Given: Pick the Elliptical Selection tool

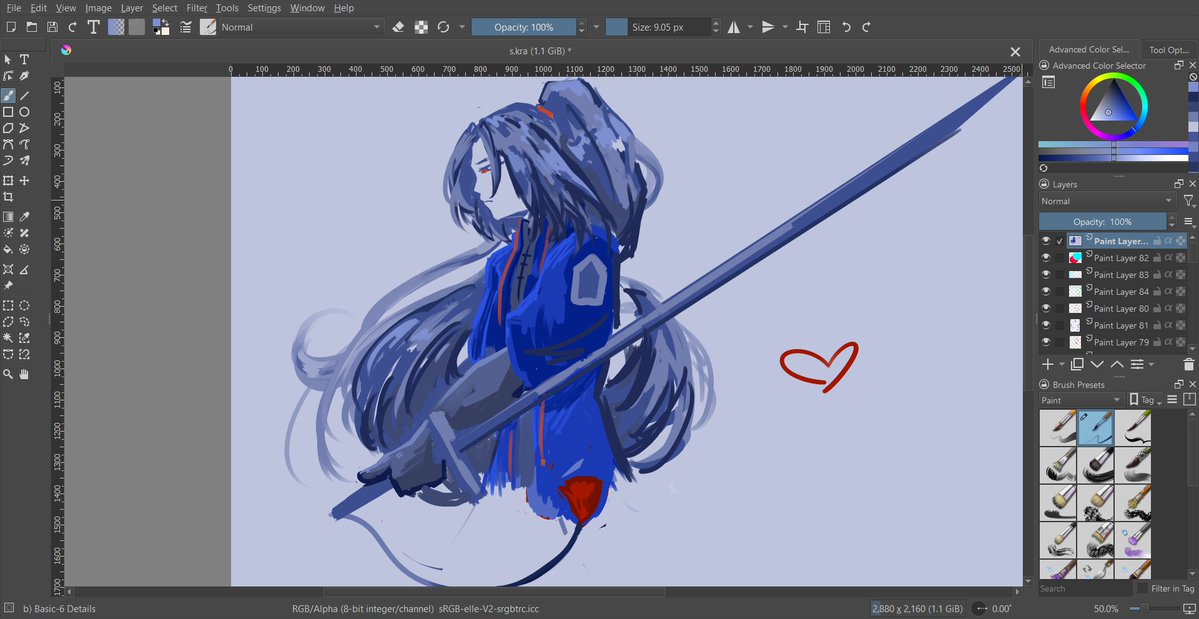Looking at the screenshot, I should [24, 305].
